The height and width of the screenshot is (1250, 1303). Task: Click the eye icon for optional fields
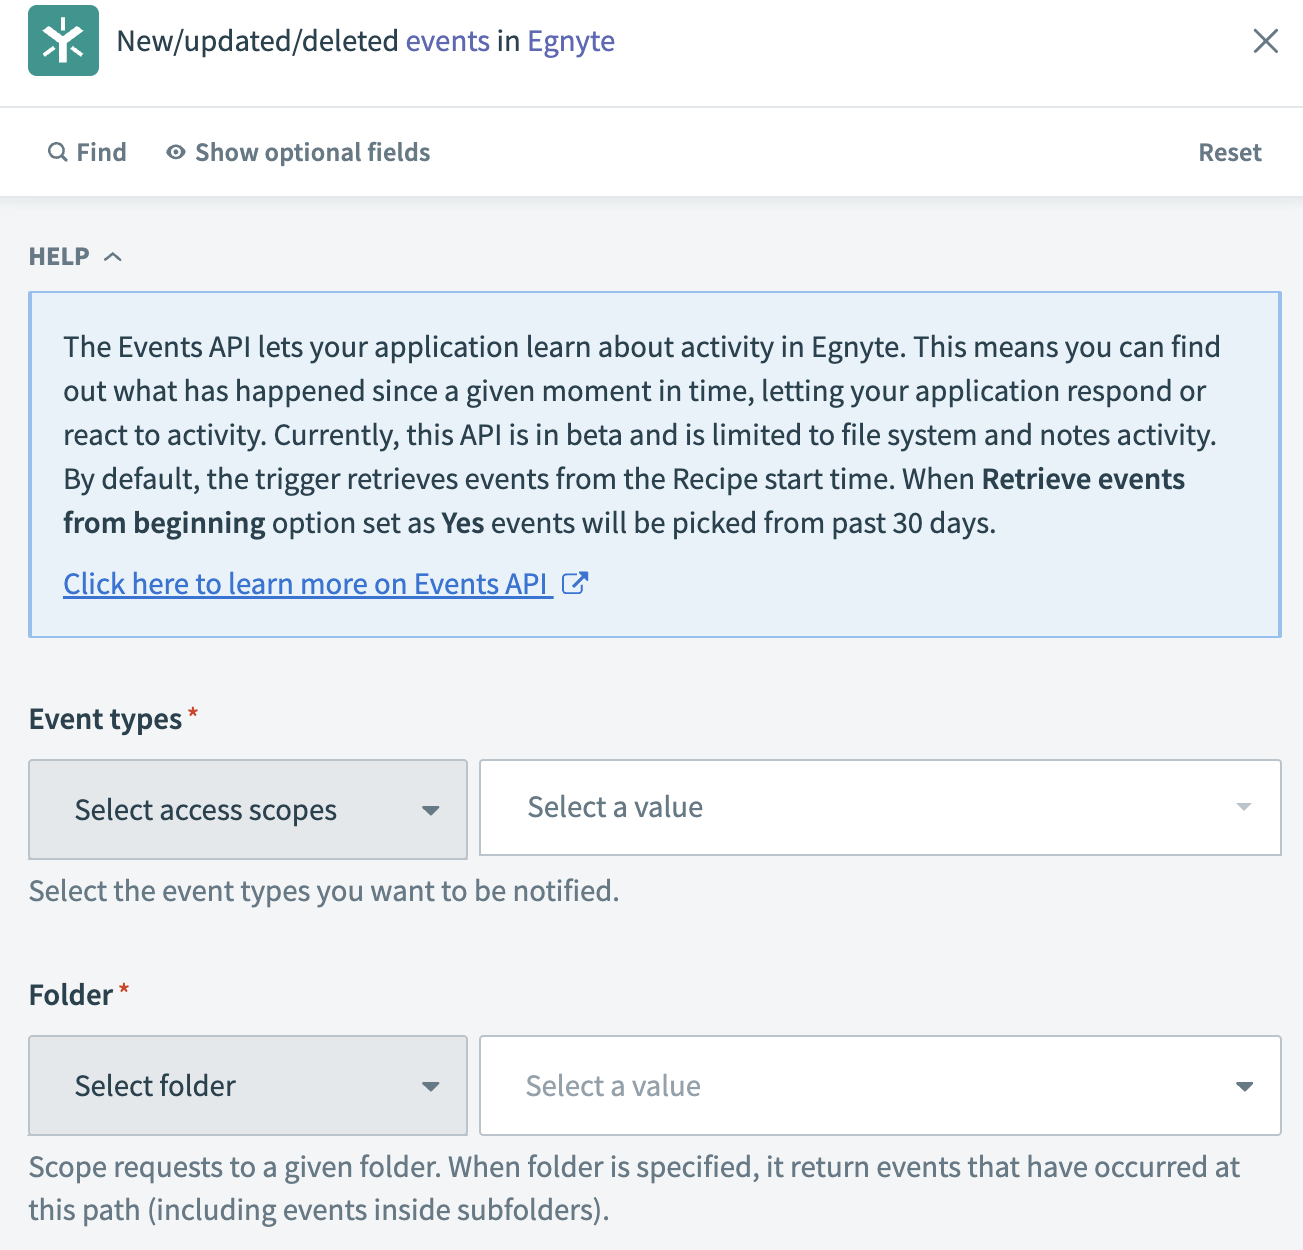click(x=176, y=152)
